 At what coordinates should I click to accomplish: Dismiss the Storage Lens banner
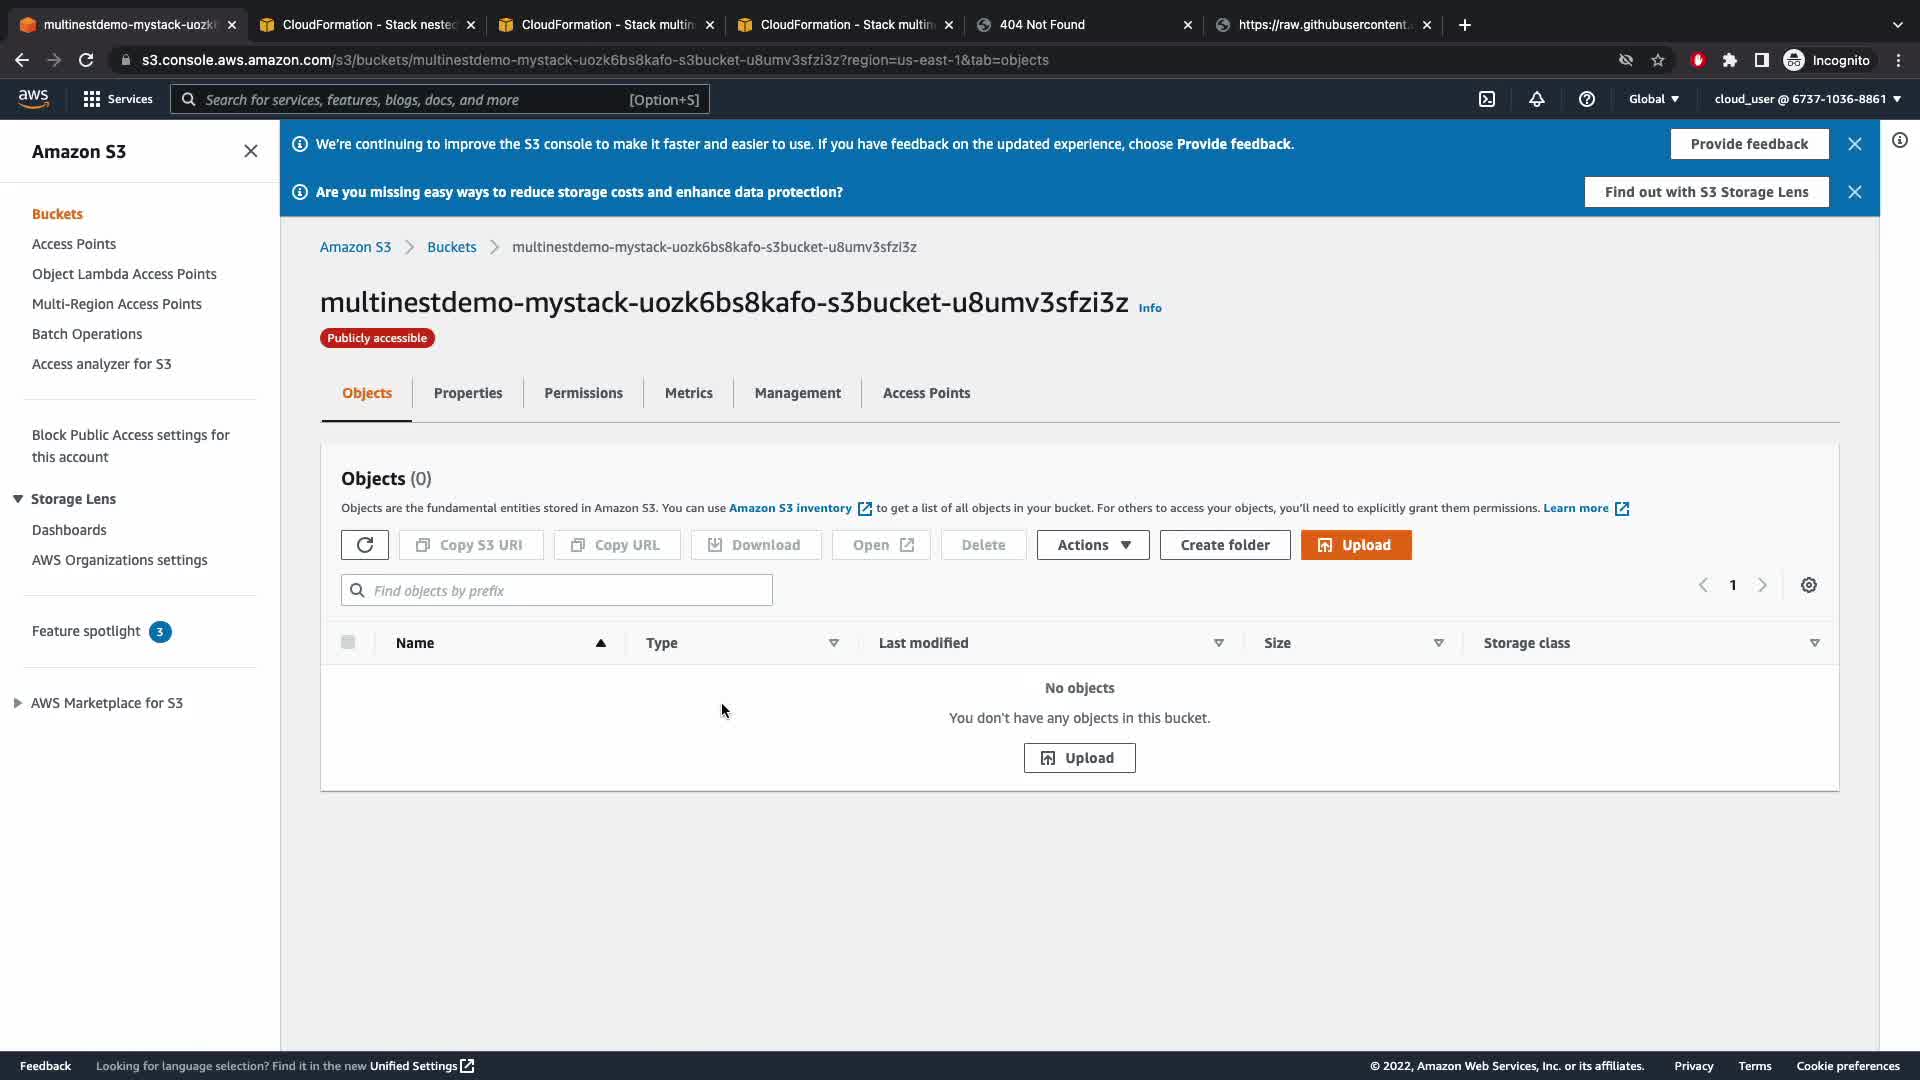pos(1855,192)
